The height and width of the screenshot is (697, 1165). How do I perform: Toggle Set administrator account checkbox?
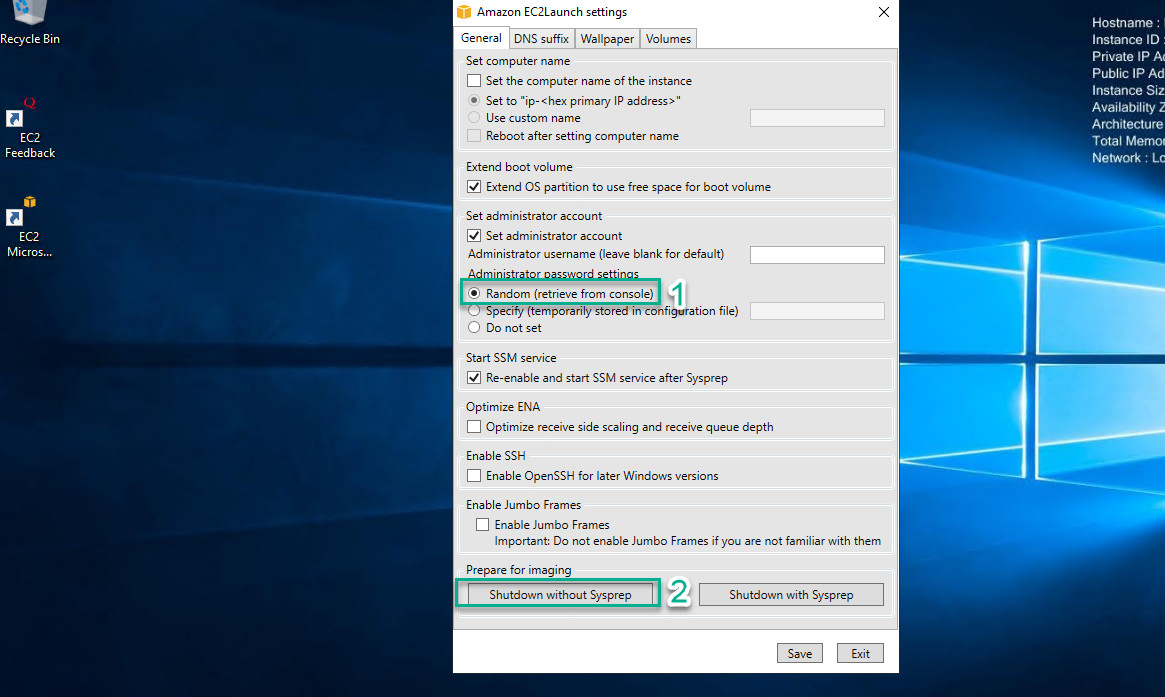tap(474, 236)
